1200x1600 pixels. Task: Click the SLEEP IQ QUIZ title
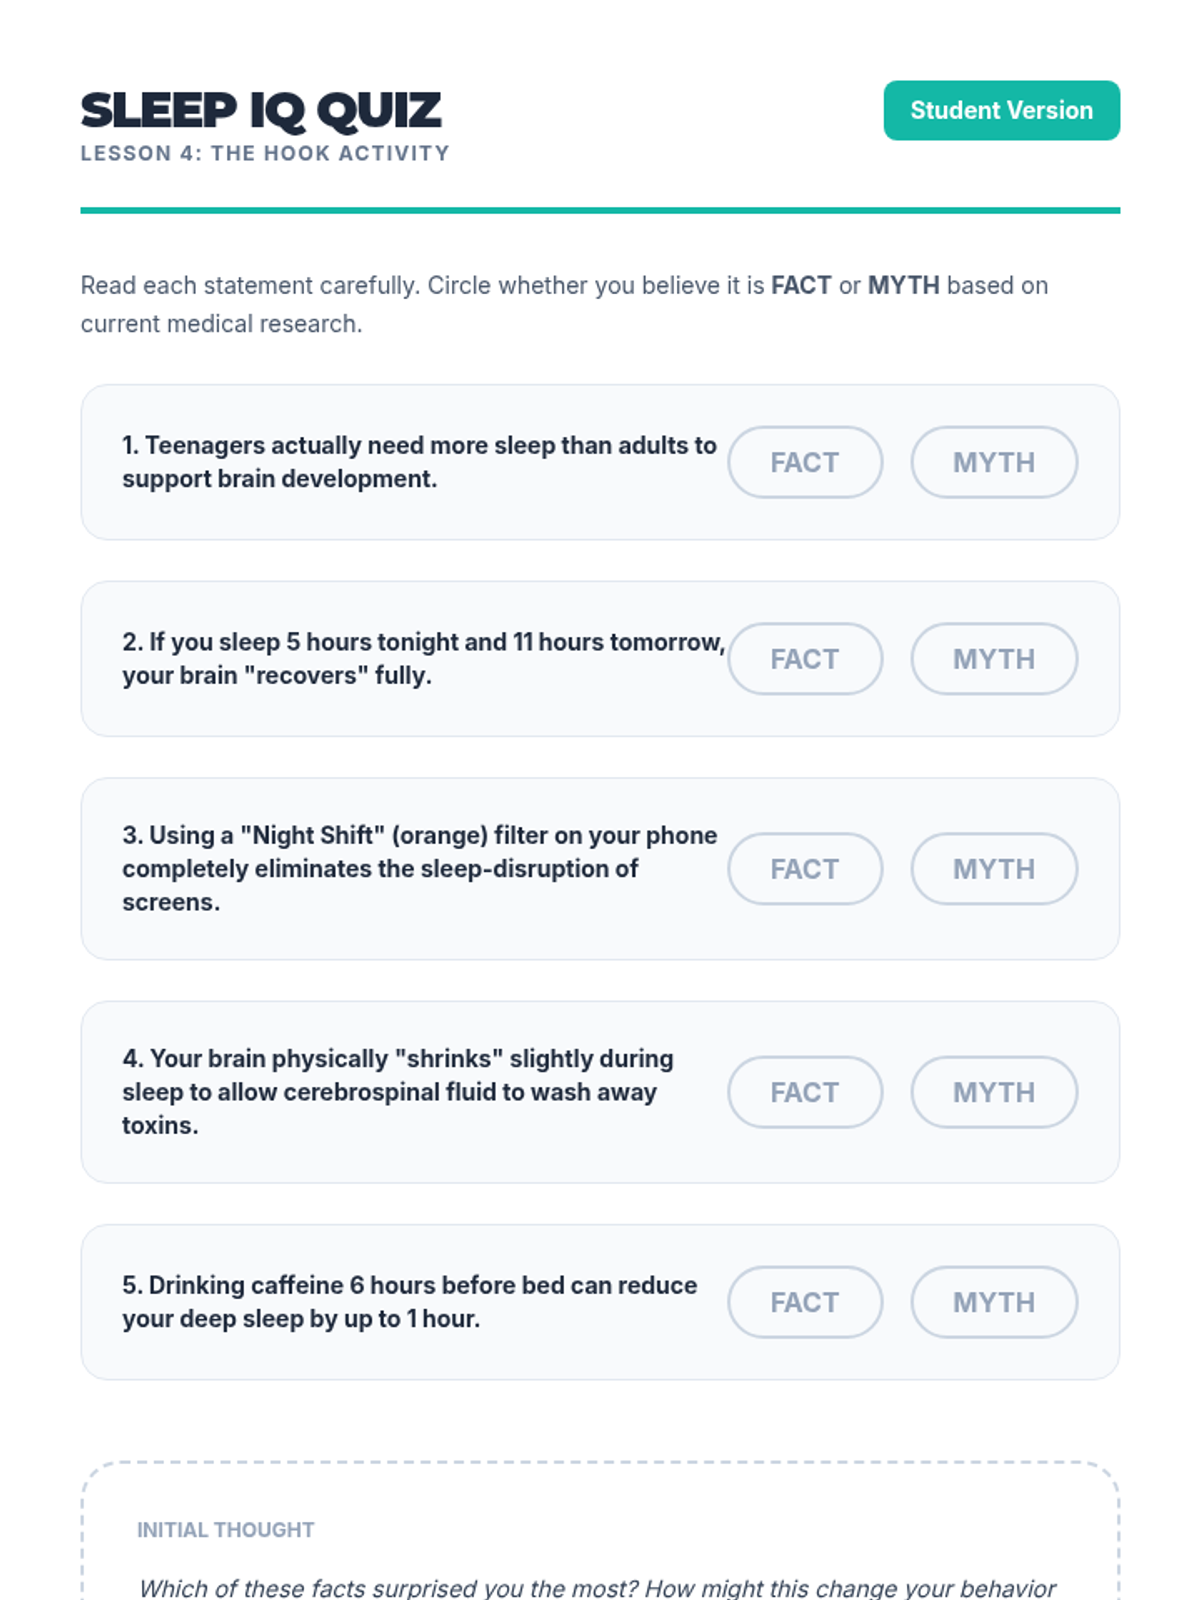click(x=260, y=110)
